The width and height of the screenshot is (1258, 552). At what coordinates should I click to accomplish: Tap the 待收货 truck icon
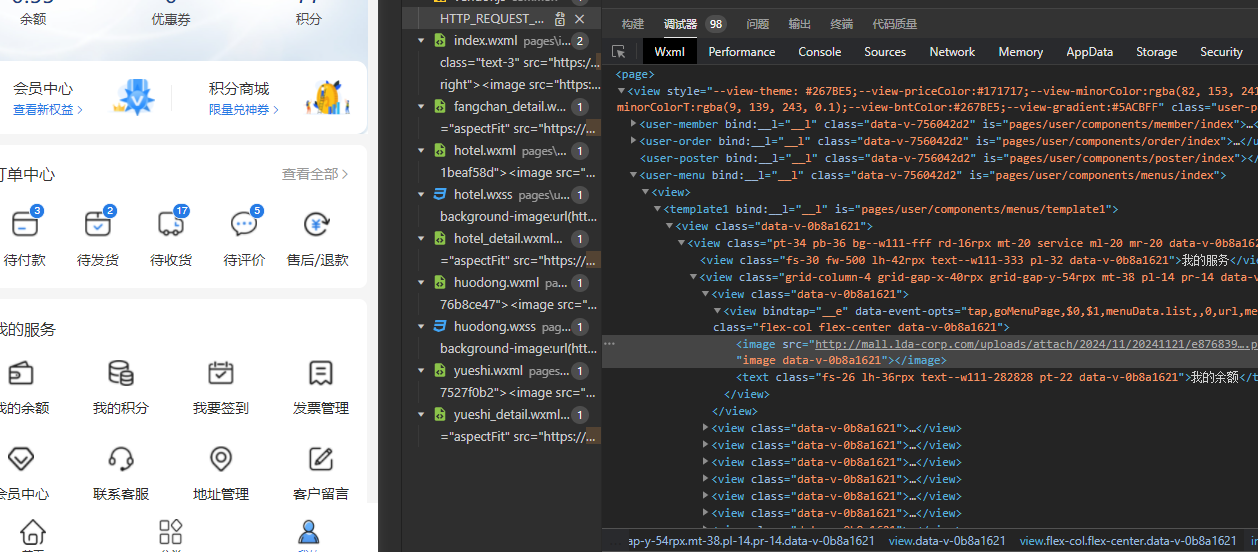click(x=171, y=224)
